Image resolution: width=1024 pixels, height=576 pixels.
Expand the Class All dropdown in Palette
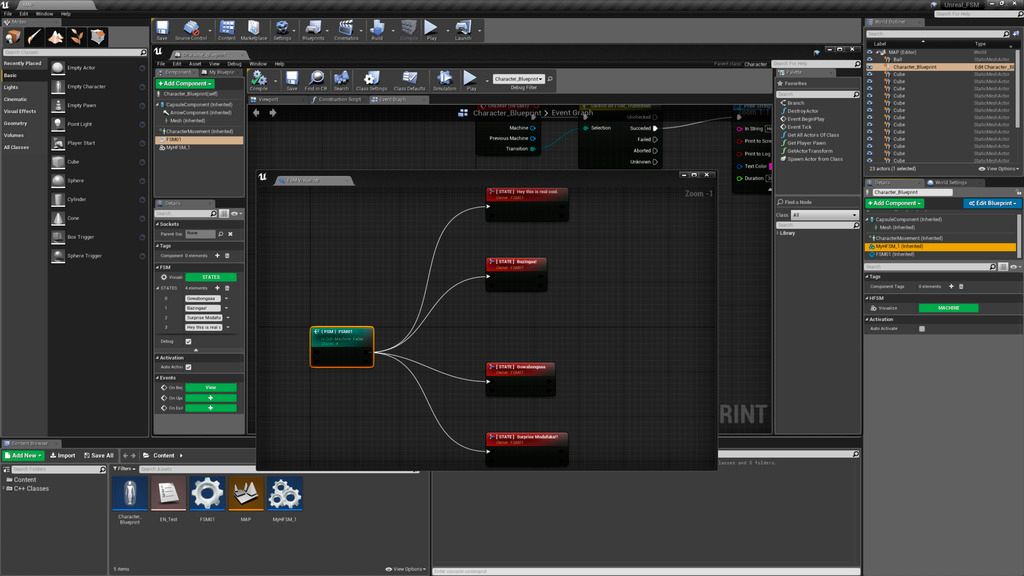tap(824, 215)
